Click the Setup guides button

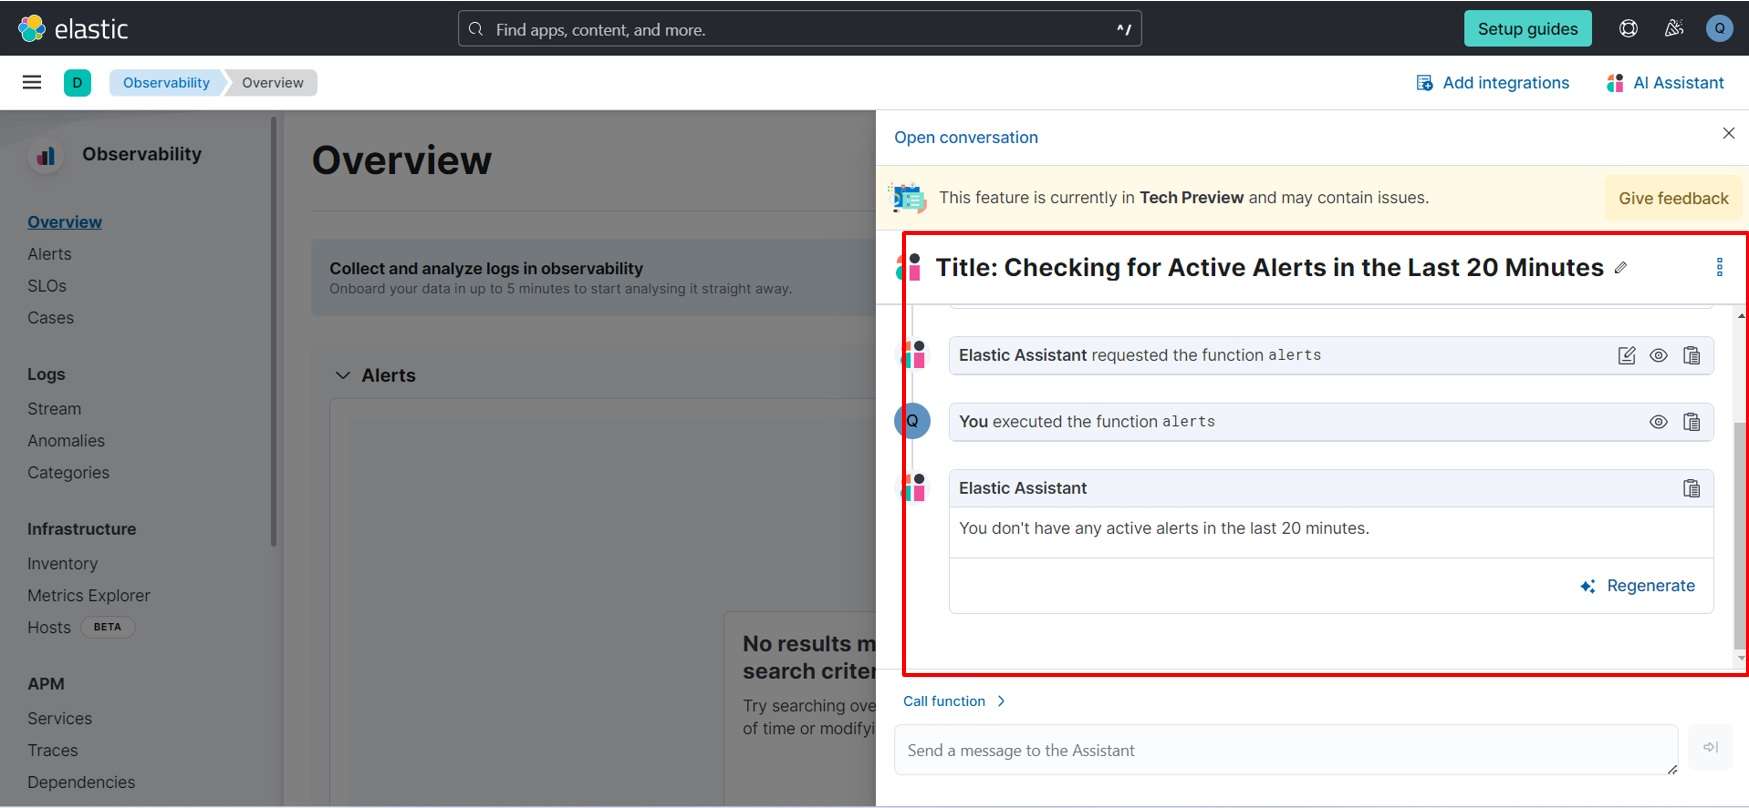pyautogui.click(x=1528, y=28)
